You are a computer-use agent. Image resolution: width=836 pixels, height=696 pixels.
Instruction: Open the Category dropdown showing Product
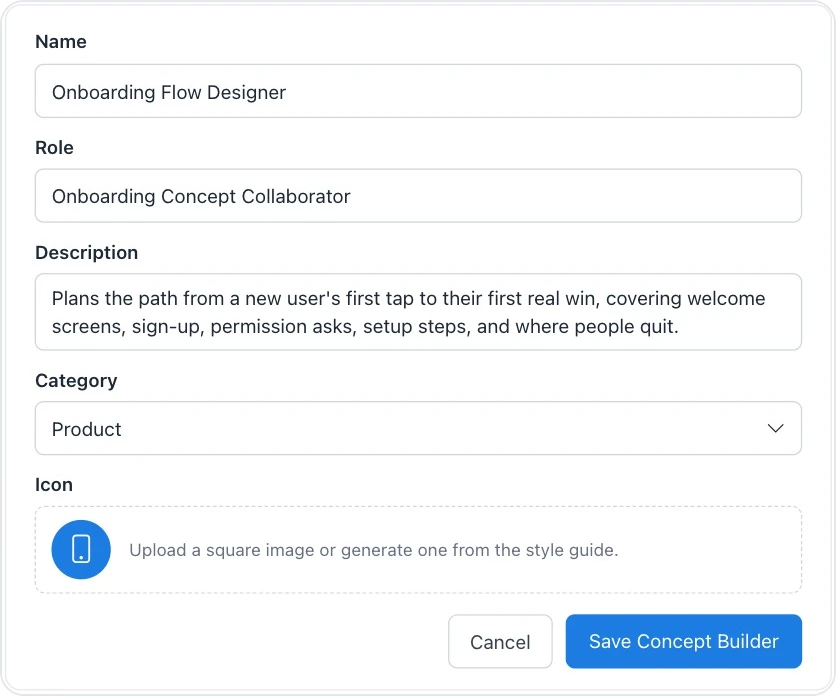coord(418,428)
